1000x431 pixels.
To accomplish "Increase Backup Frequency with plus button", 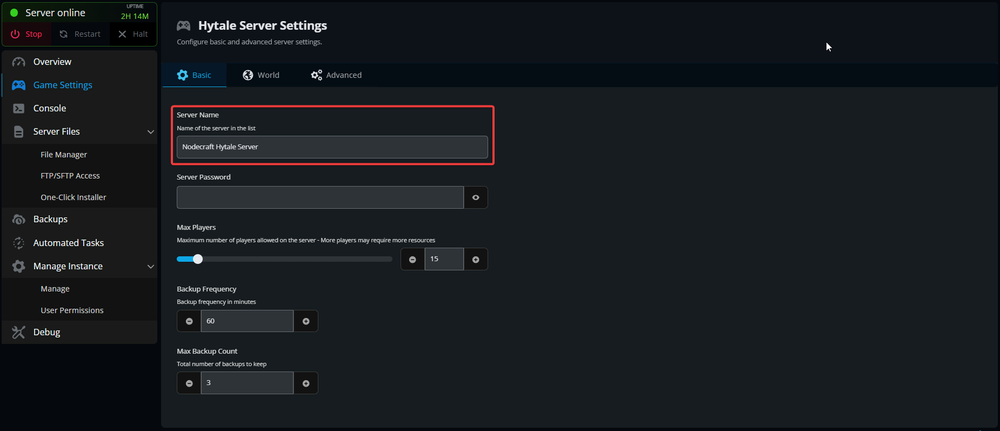I will coord(305,321).
